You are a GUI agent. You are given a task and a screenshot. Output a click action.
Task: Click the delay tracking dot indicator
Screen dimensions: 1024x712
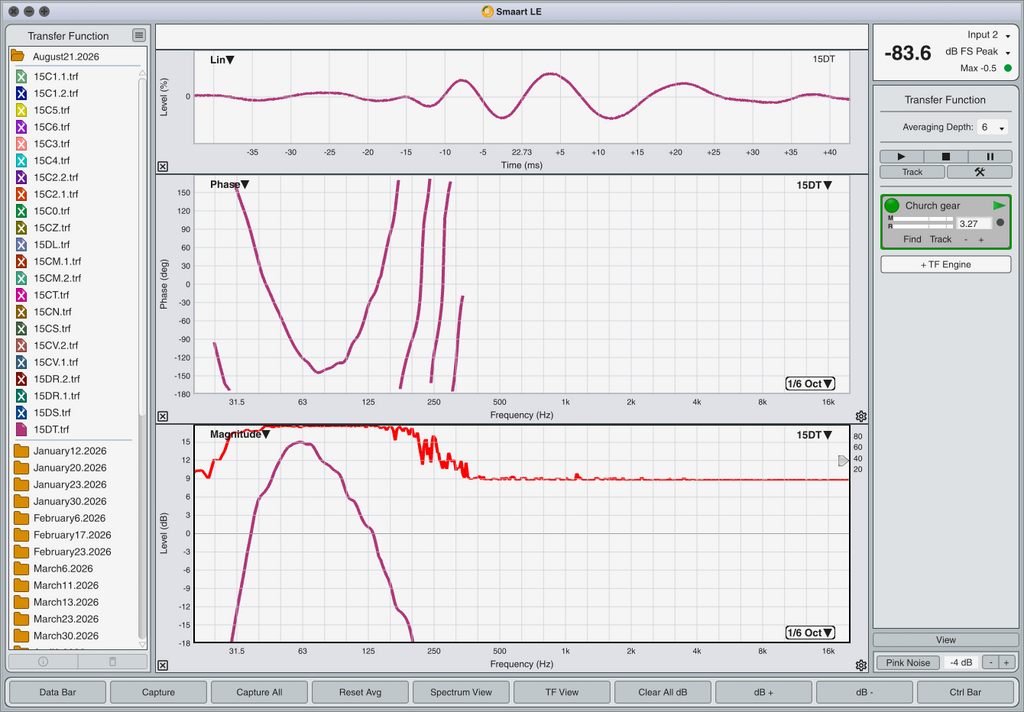tap(1000, 223)
